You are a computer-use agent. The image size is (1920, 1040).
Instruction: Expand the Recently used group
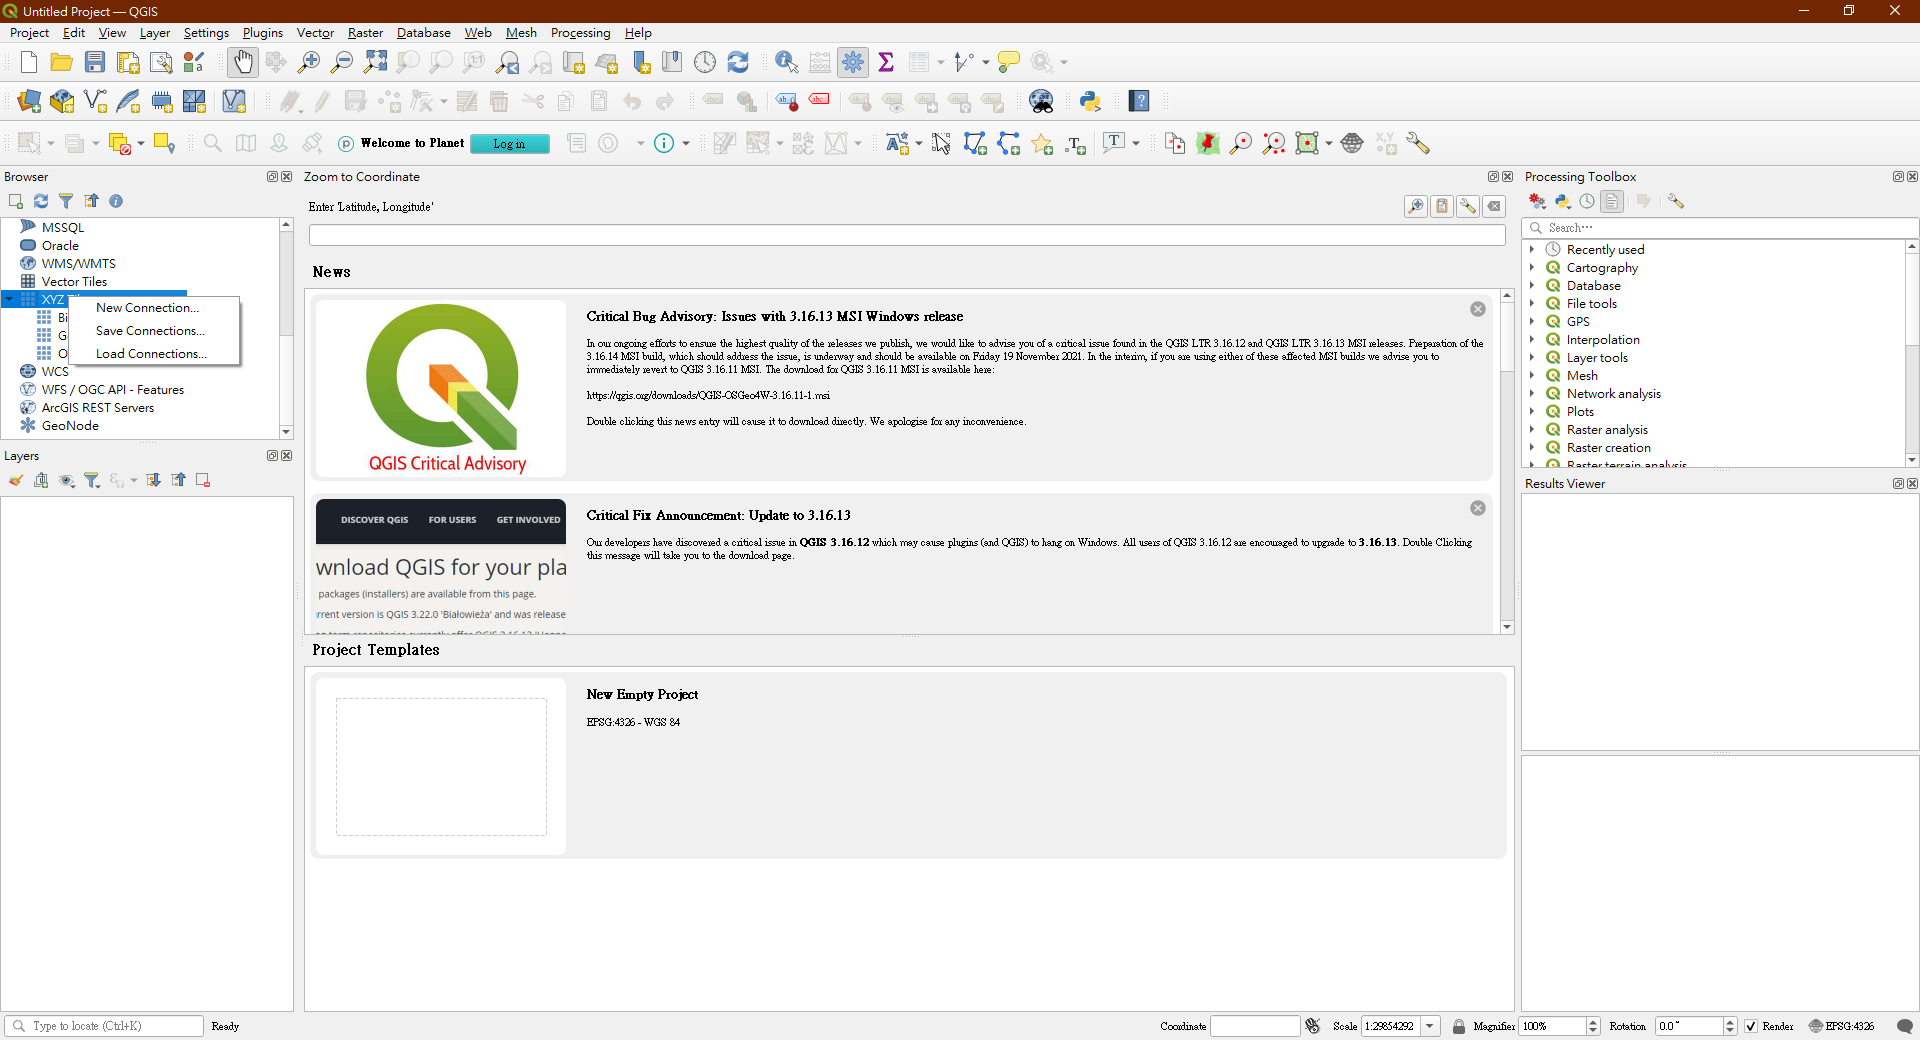(1532, 249)
